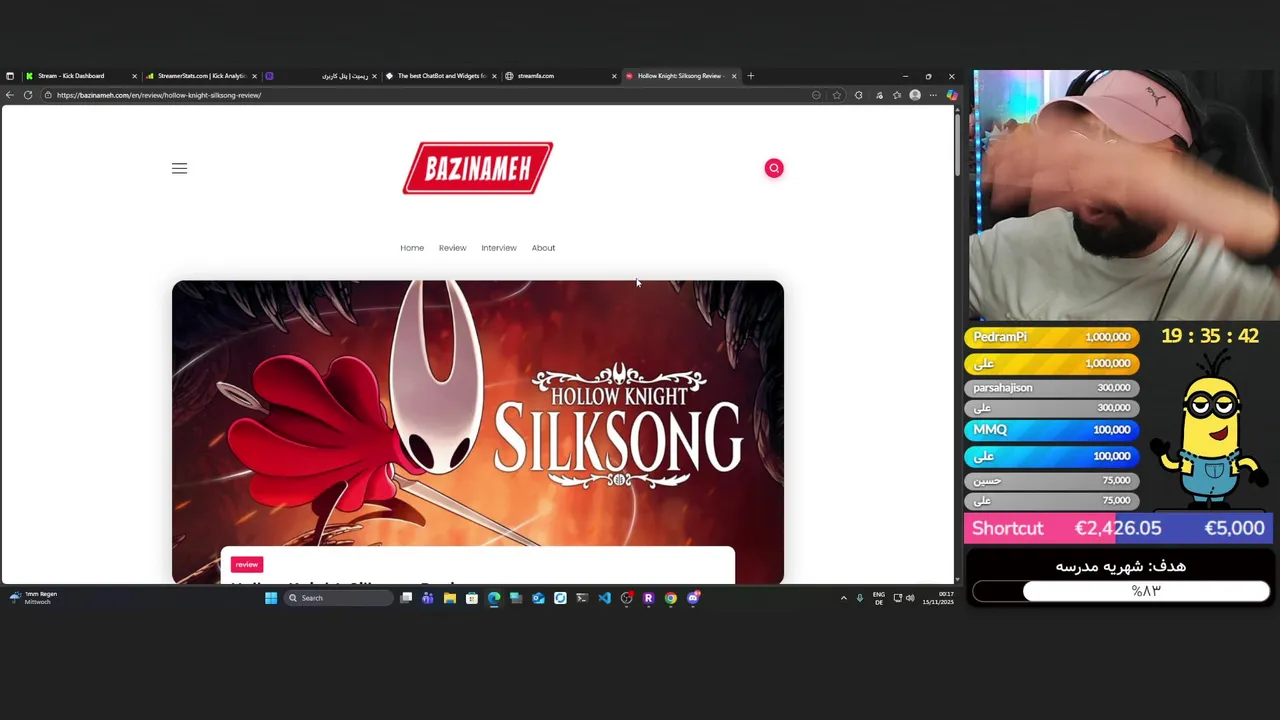Open File Explorer from the taskbar
This screenshot has width=1280, height=720.
click(450, 598)
